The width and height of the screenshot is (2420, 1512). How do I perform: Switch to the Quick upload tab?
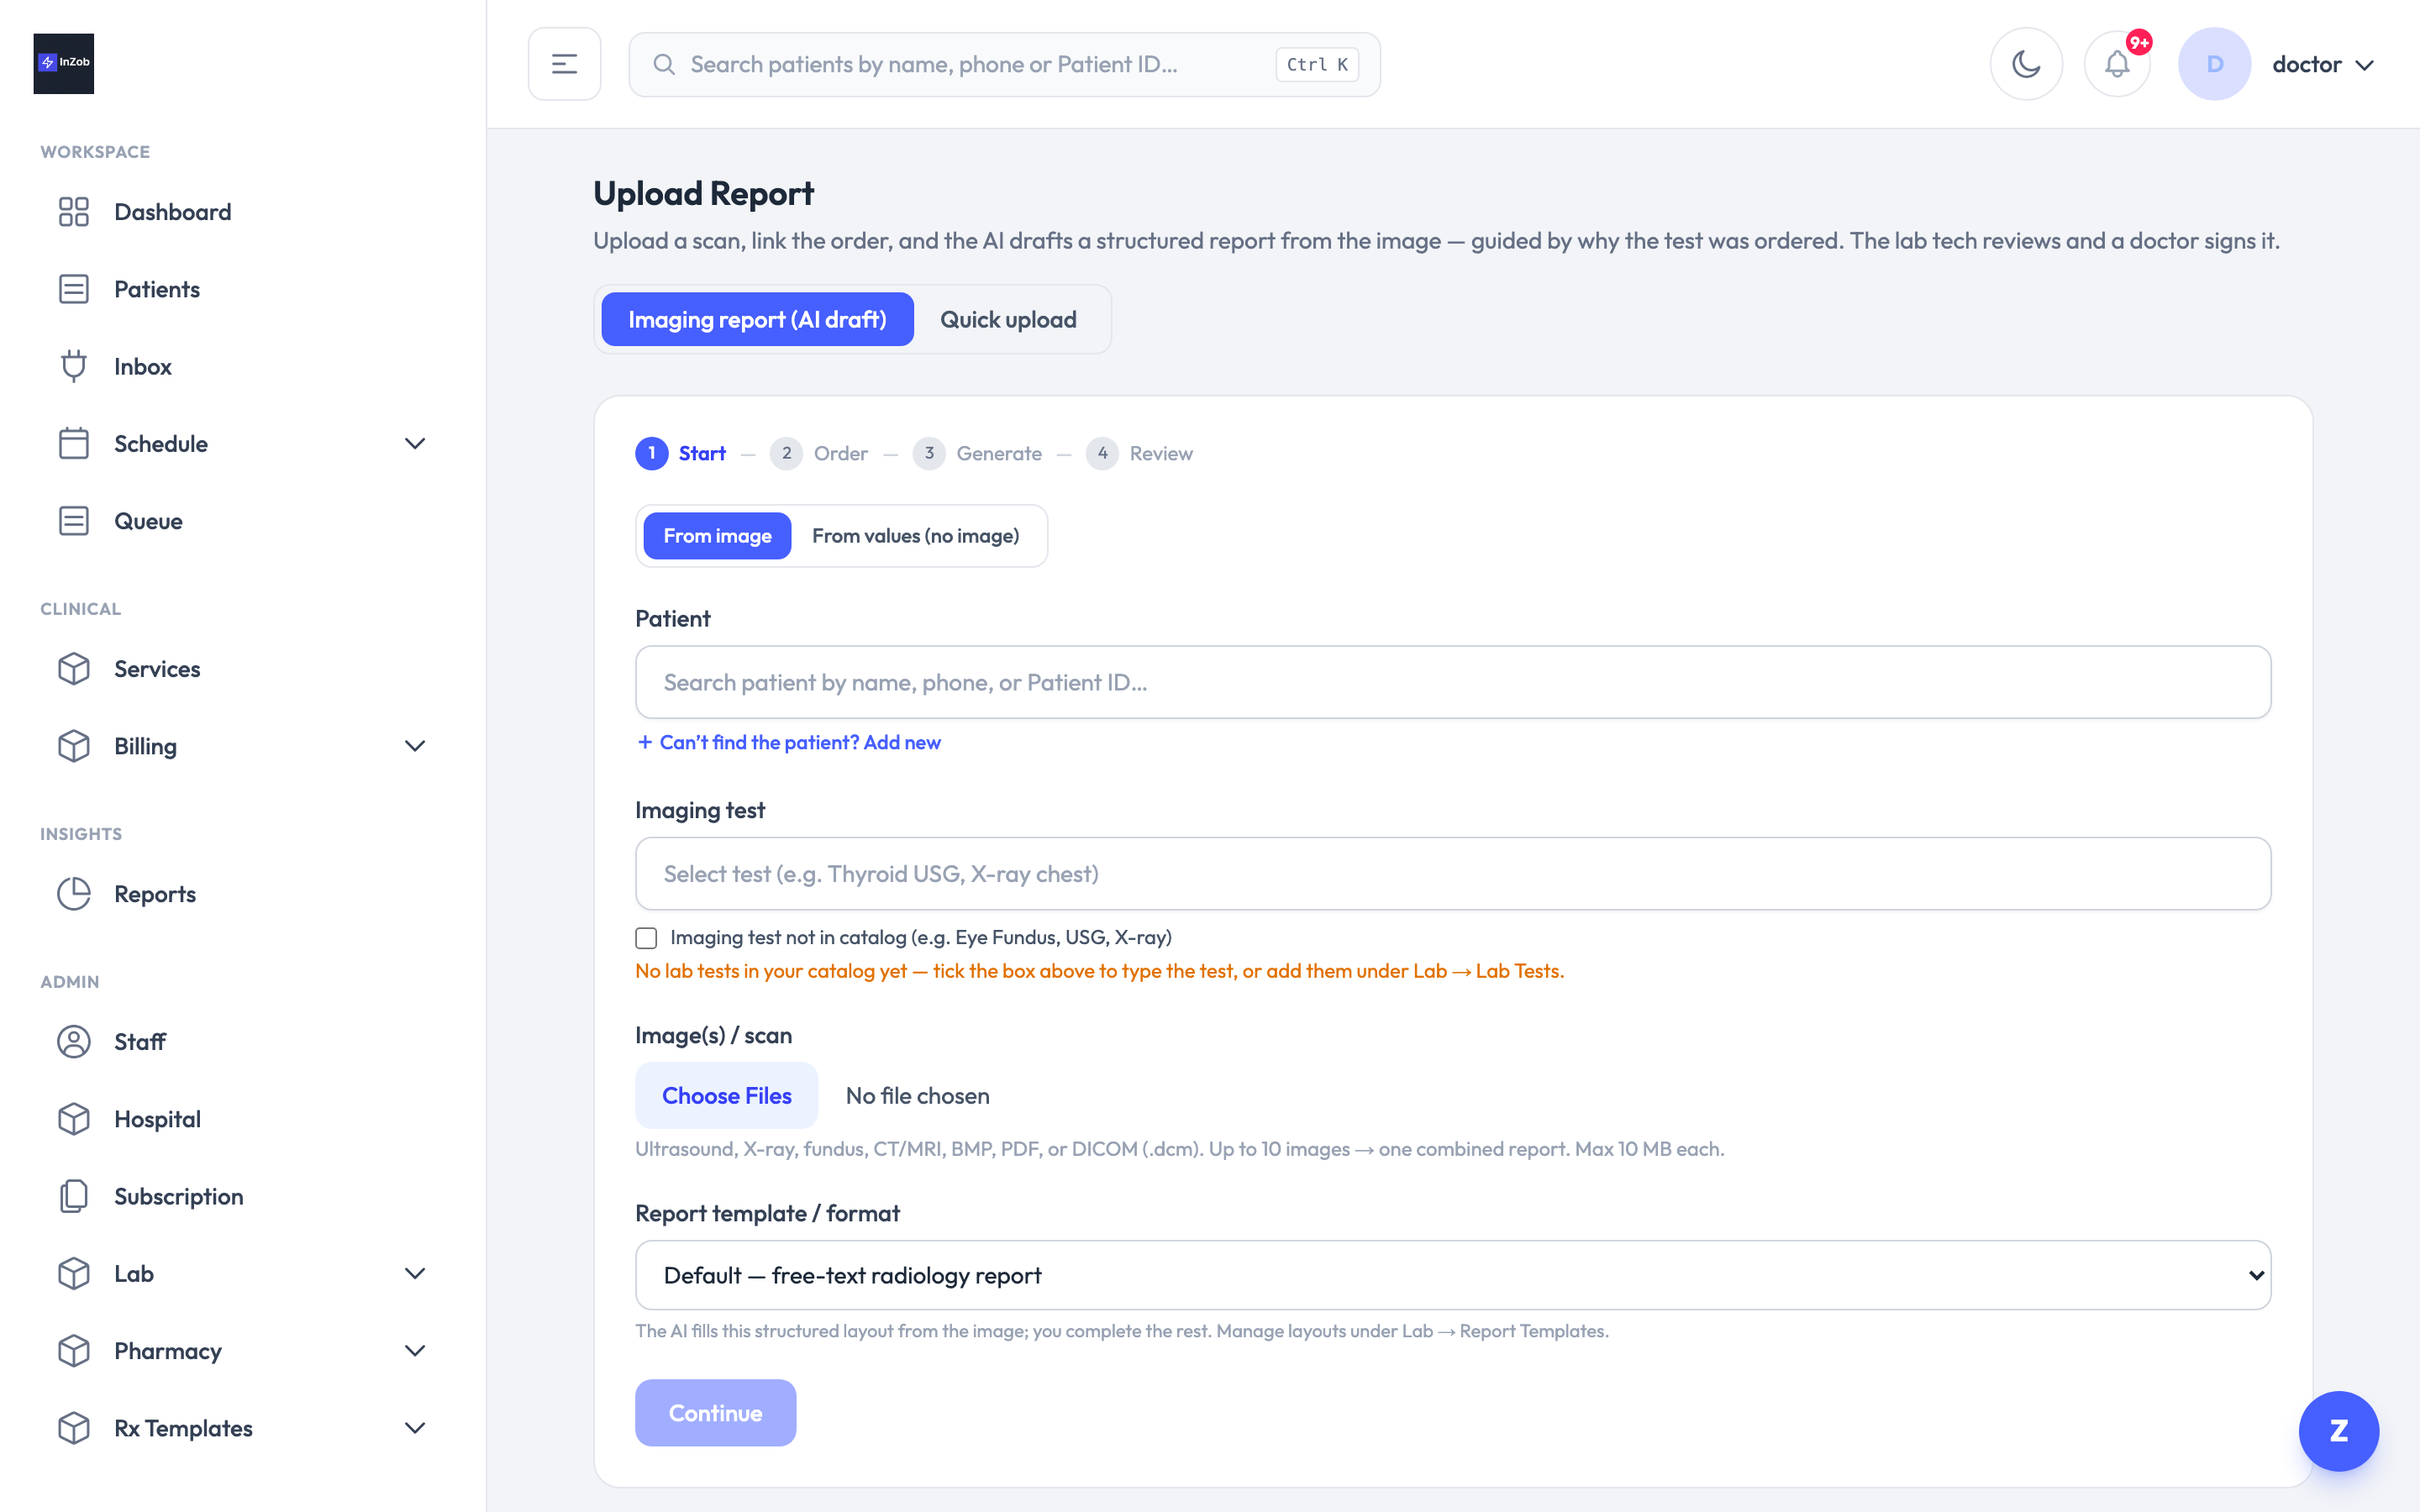pyautogui.click(x=1008, y=319)
